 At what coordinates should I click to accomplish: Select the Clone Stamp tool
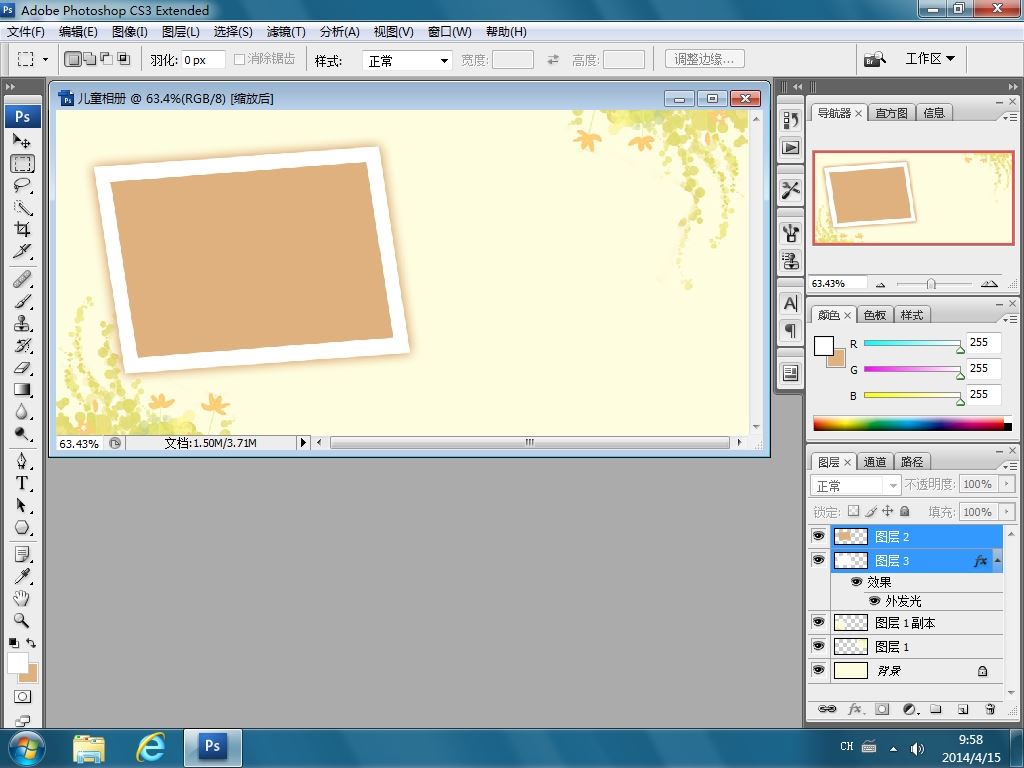[x=22, y=323]
